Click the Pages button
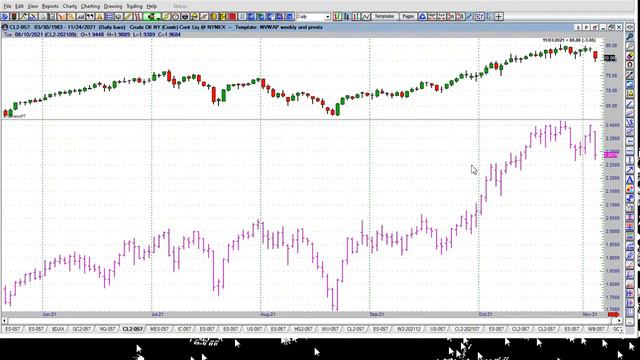Image resolution: width=640 pixels, height=360 pixels. click(x=408, y=17)
